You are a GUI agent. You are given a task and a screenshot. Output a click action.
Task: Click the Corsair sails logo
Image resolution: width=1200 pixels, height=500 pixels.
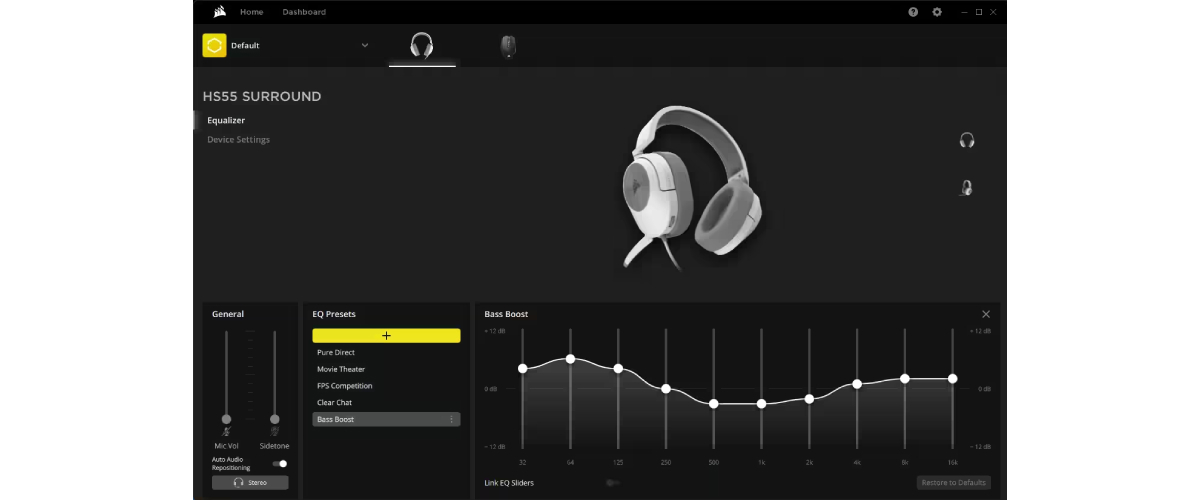219,12
